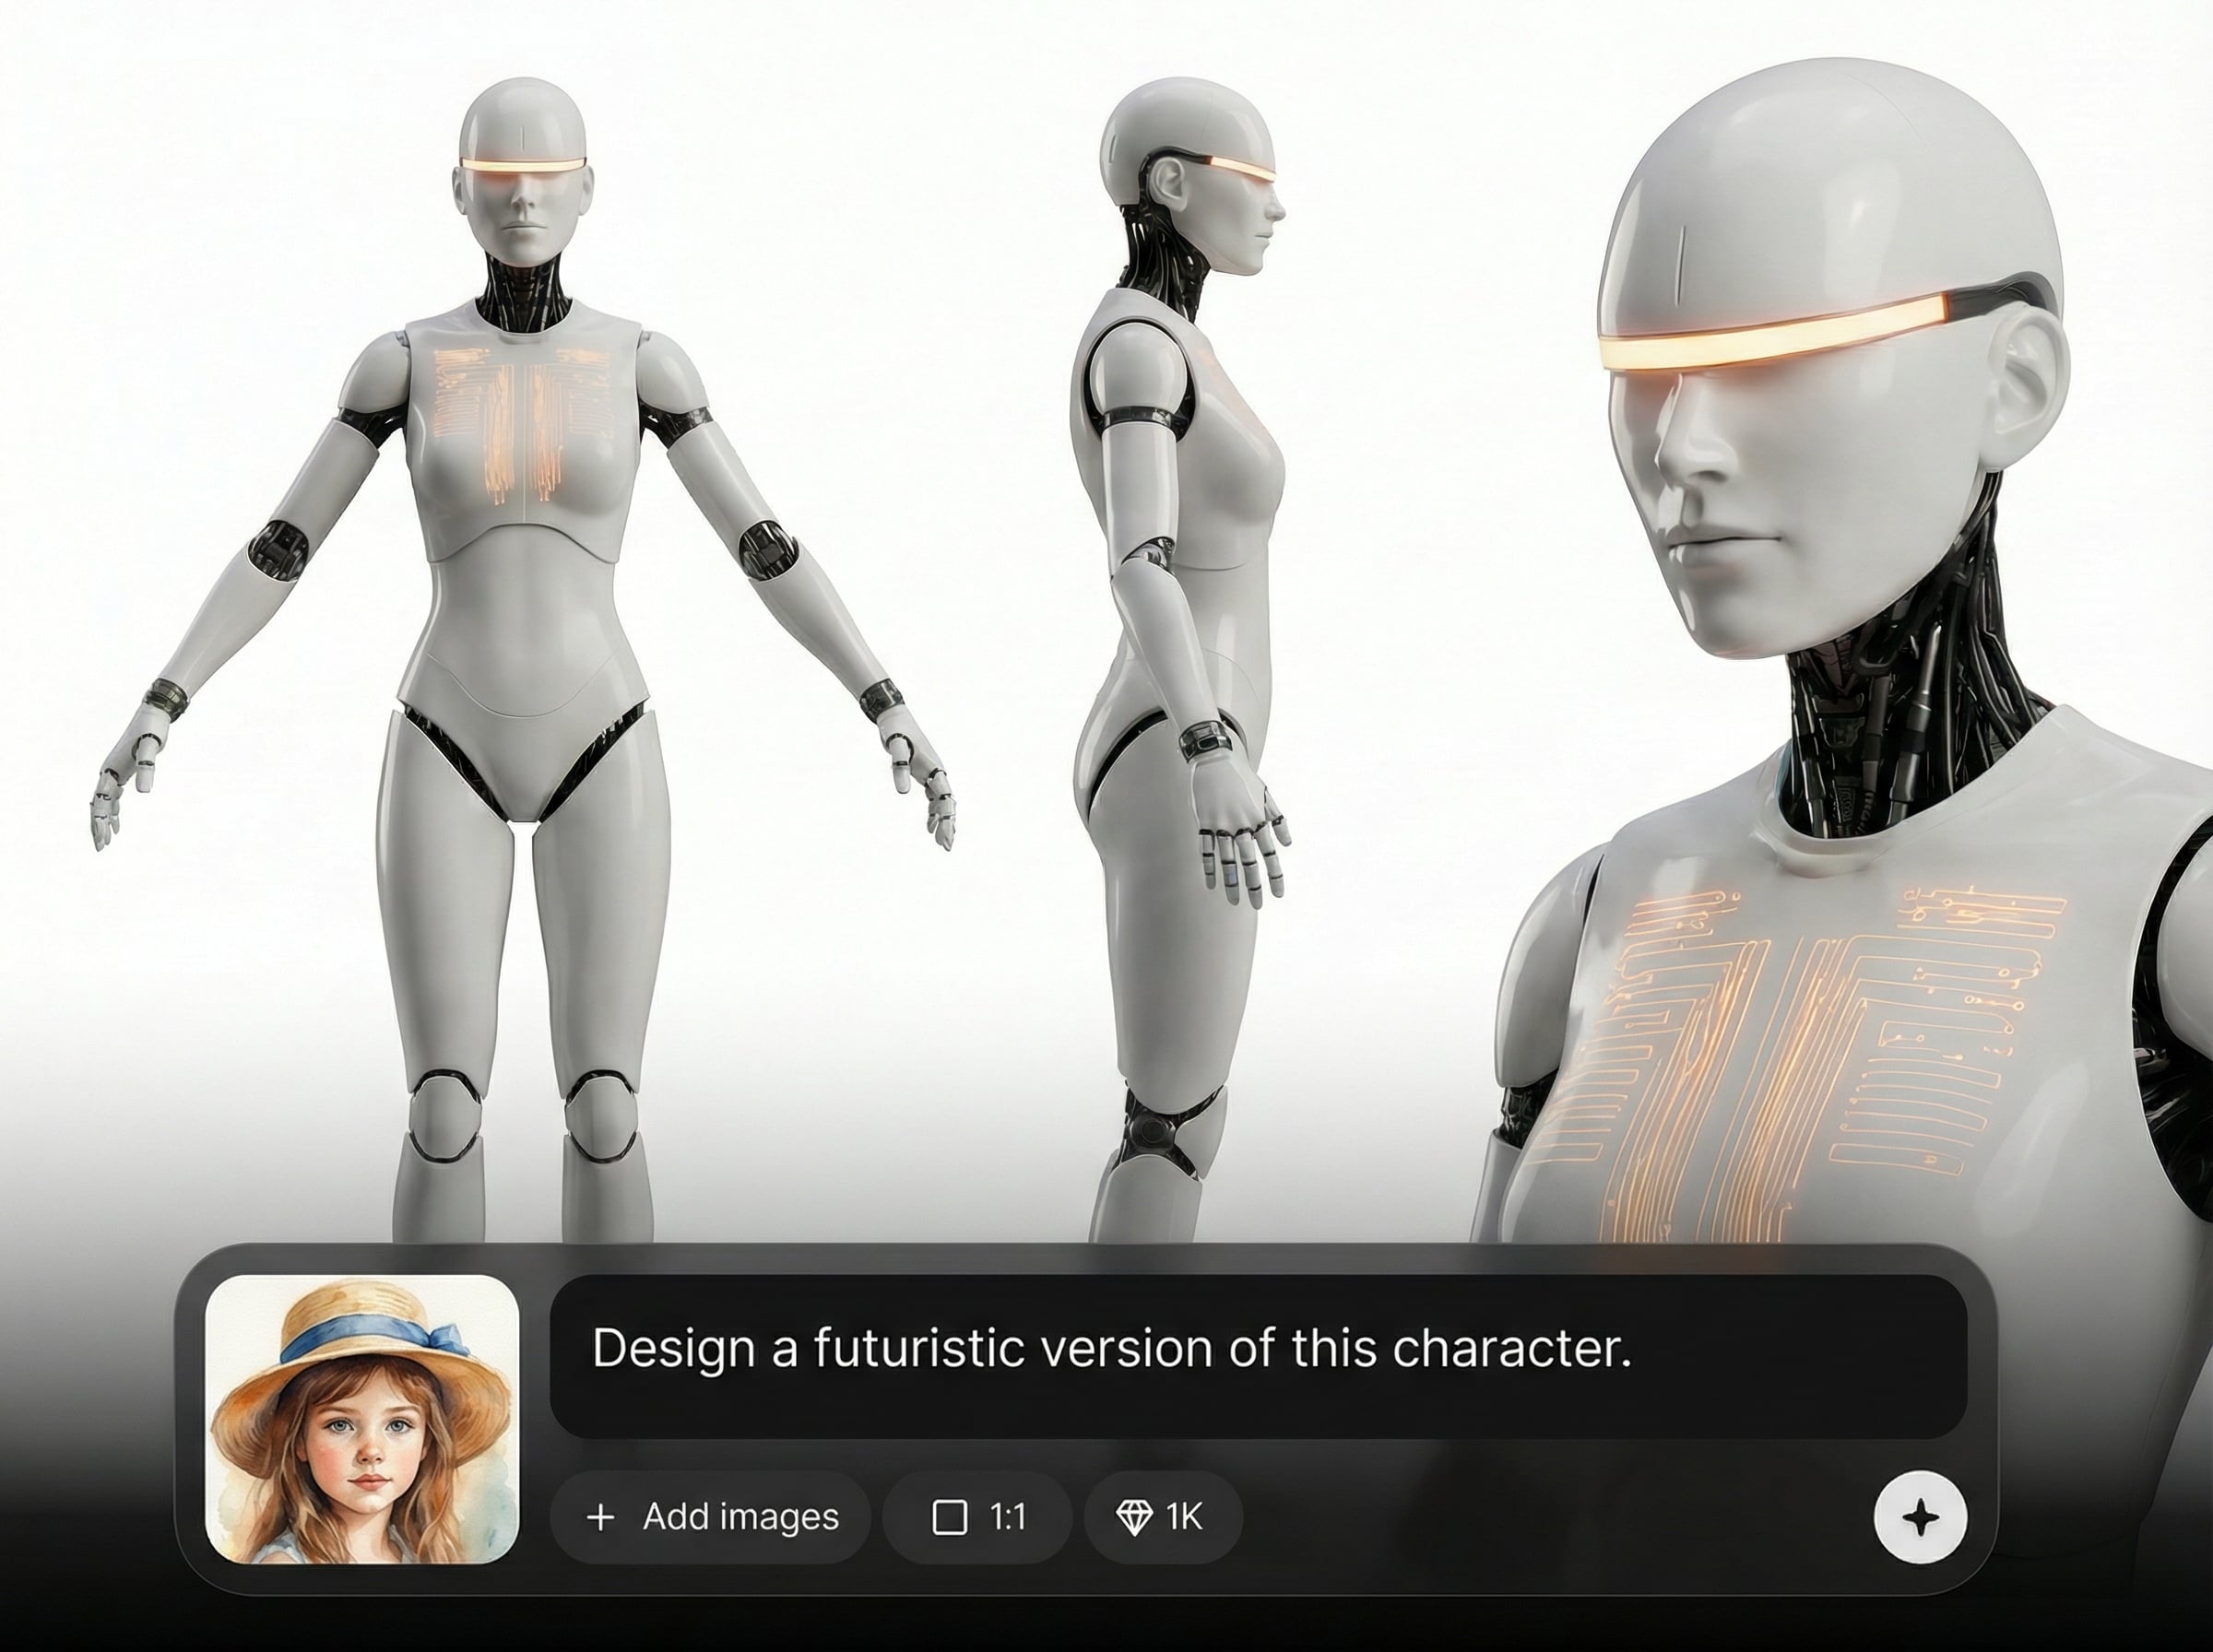Click the diamond quality icon
The image size is (2213, 1652).
[1134, 1517]
